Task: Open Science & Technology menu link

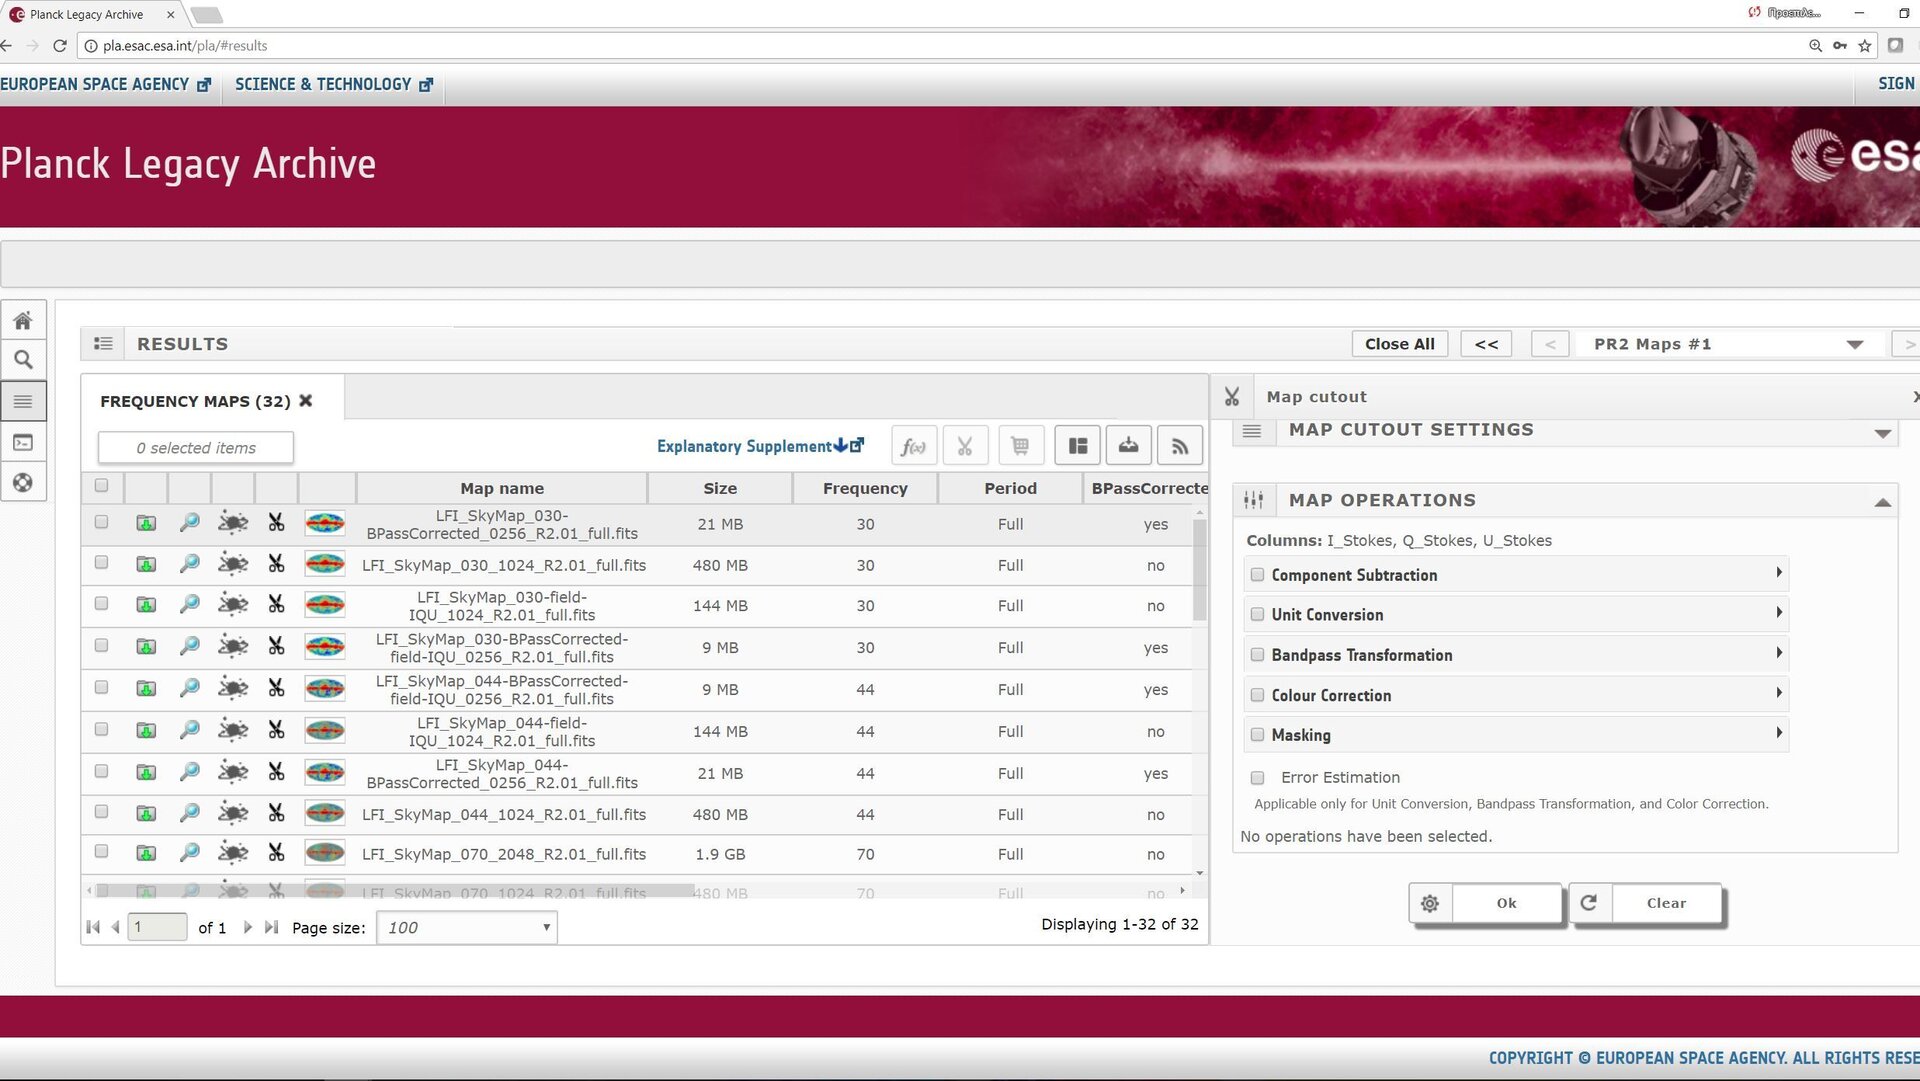Action: click(x=334, y=85)
